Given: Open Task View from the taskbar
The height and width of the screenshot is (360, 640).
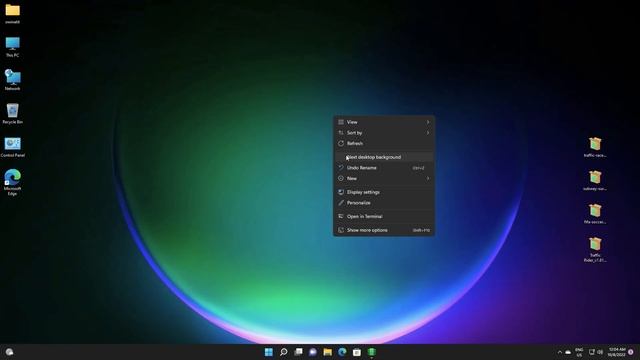Looking at the screenshot, I should pos(298,352).
